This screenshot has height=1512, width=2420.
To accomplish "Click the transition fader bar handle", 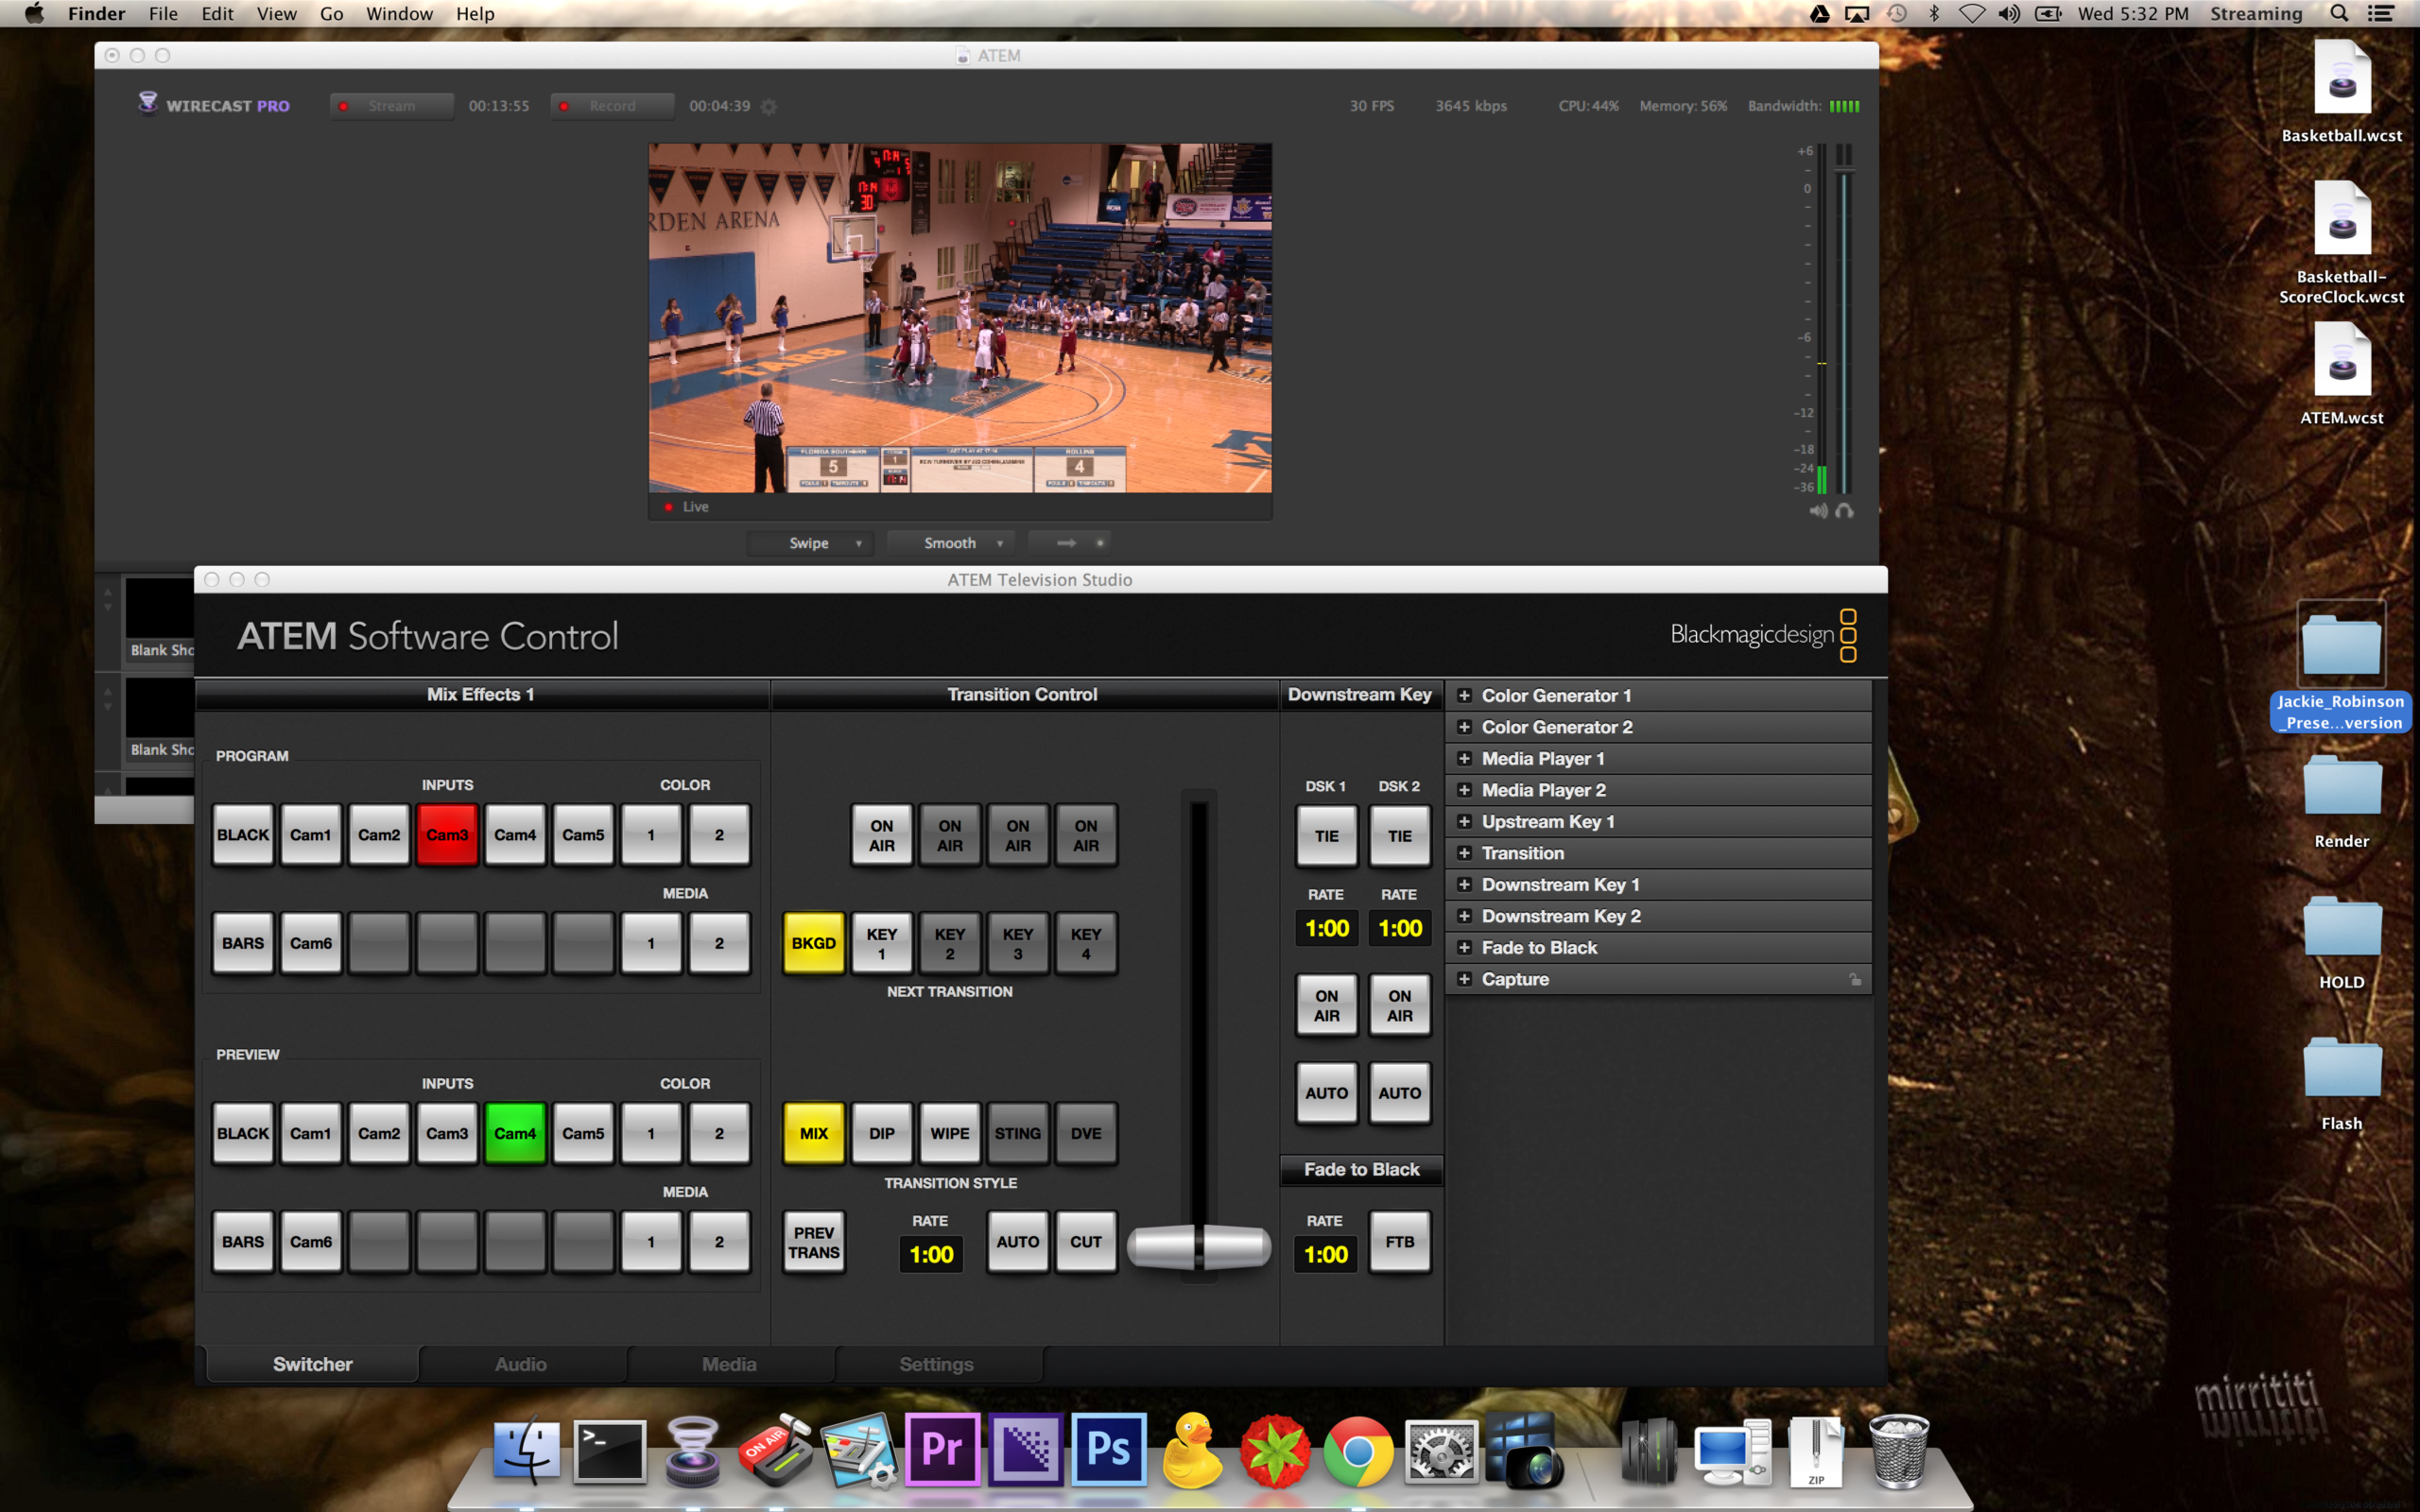I will point(1199,1247).
